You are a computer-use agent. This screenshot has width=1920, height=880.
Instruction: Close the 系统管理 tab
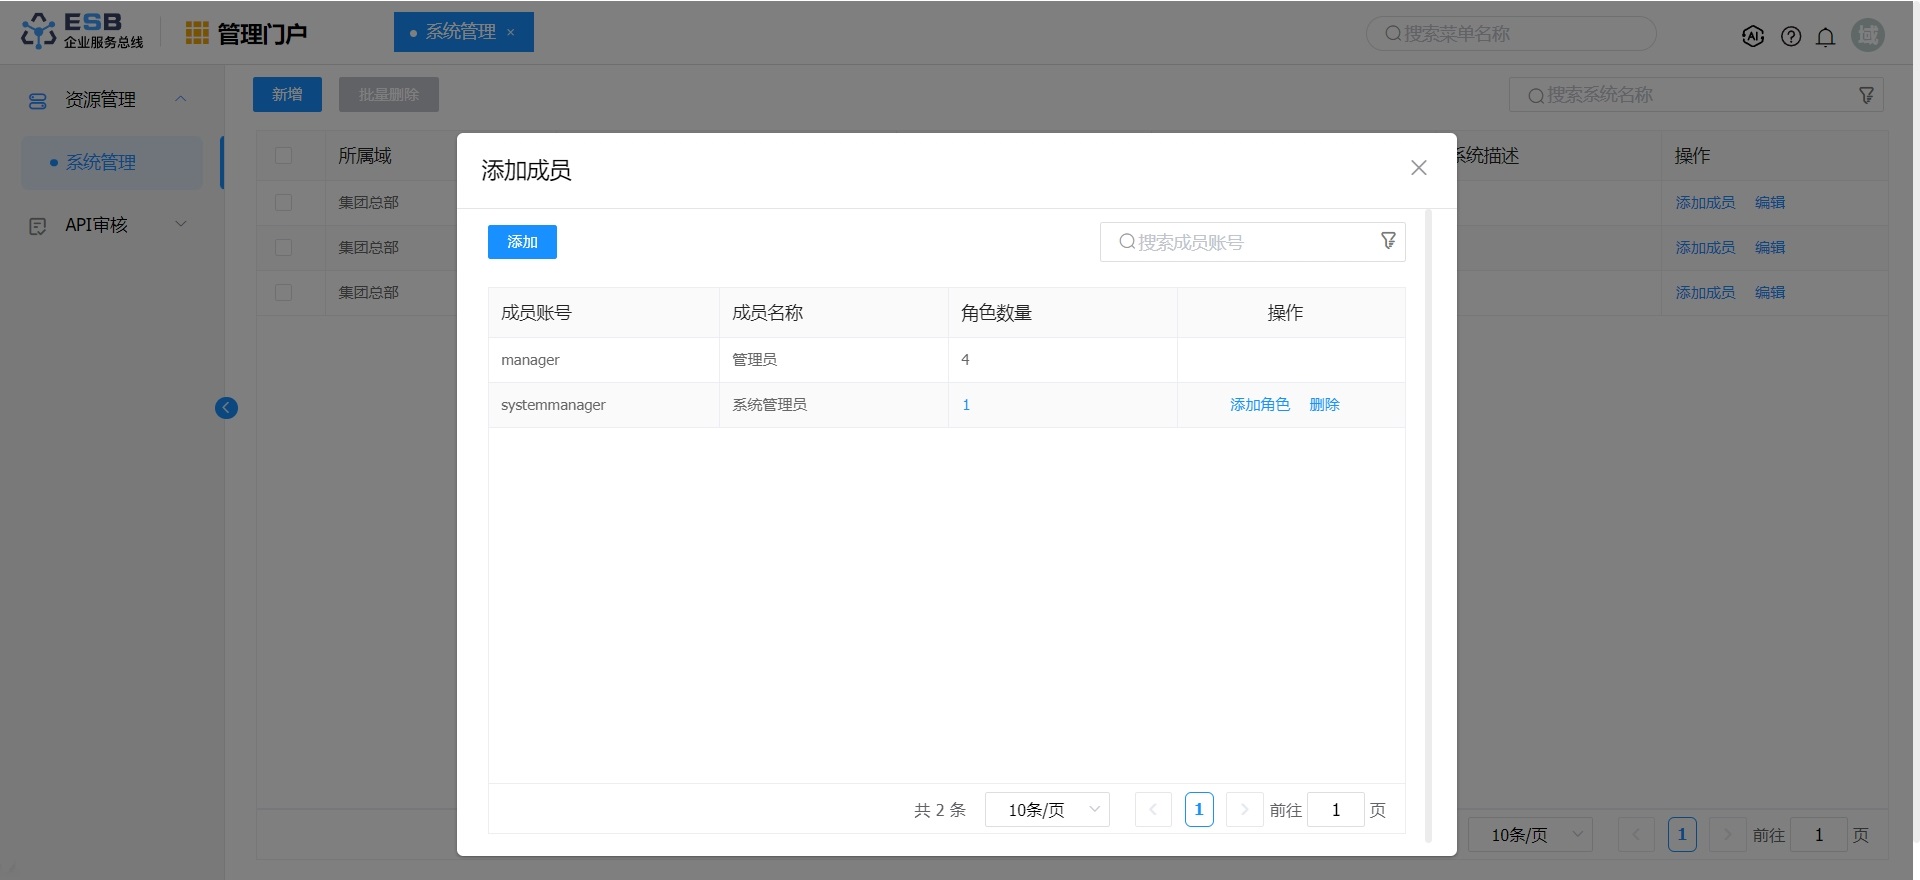point(511,33)
